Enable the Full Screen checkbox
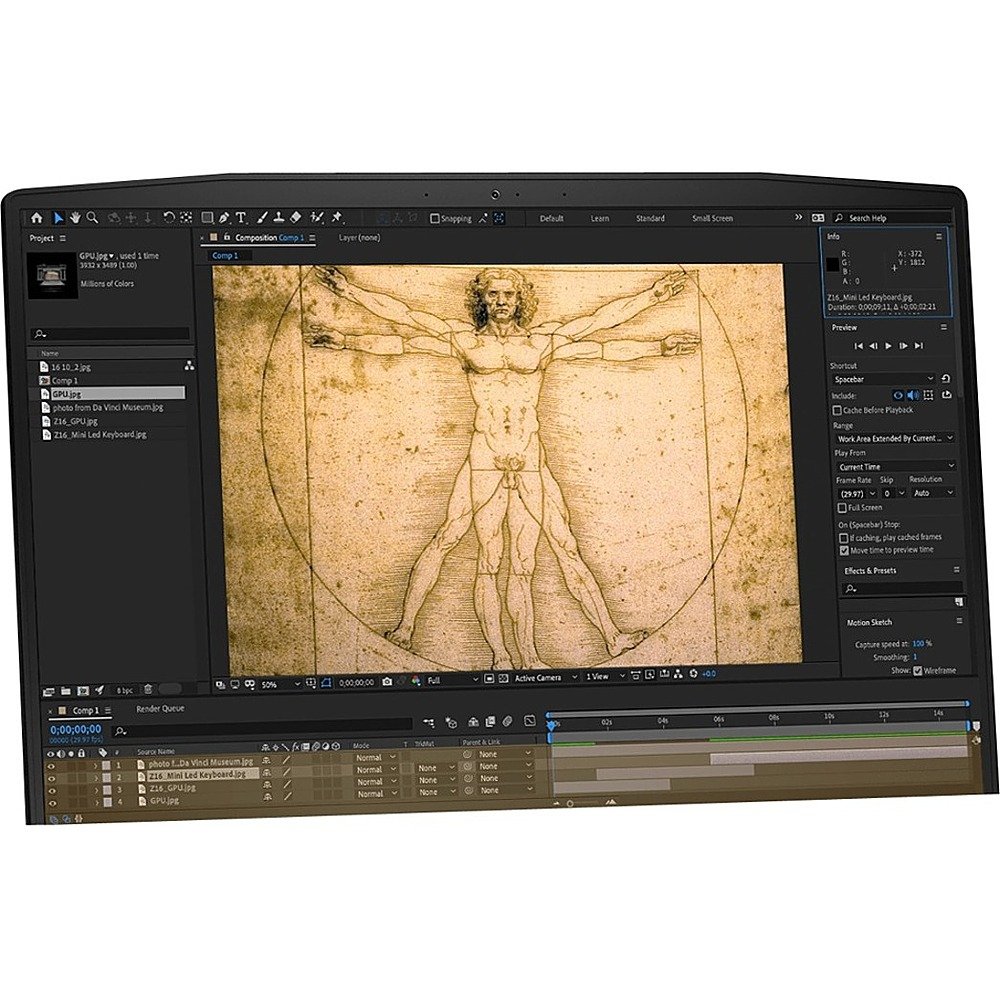The width and height of the screenshot is (1000, 1000). click(x=841, y=508)
